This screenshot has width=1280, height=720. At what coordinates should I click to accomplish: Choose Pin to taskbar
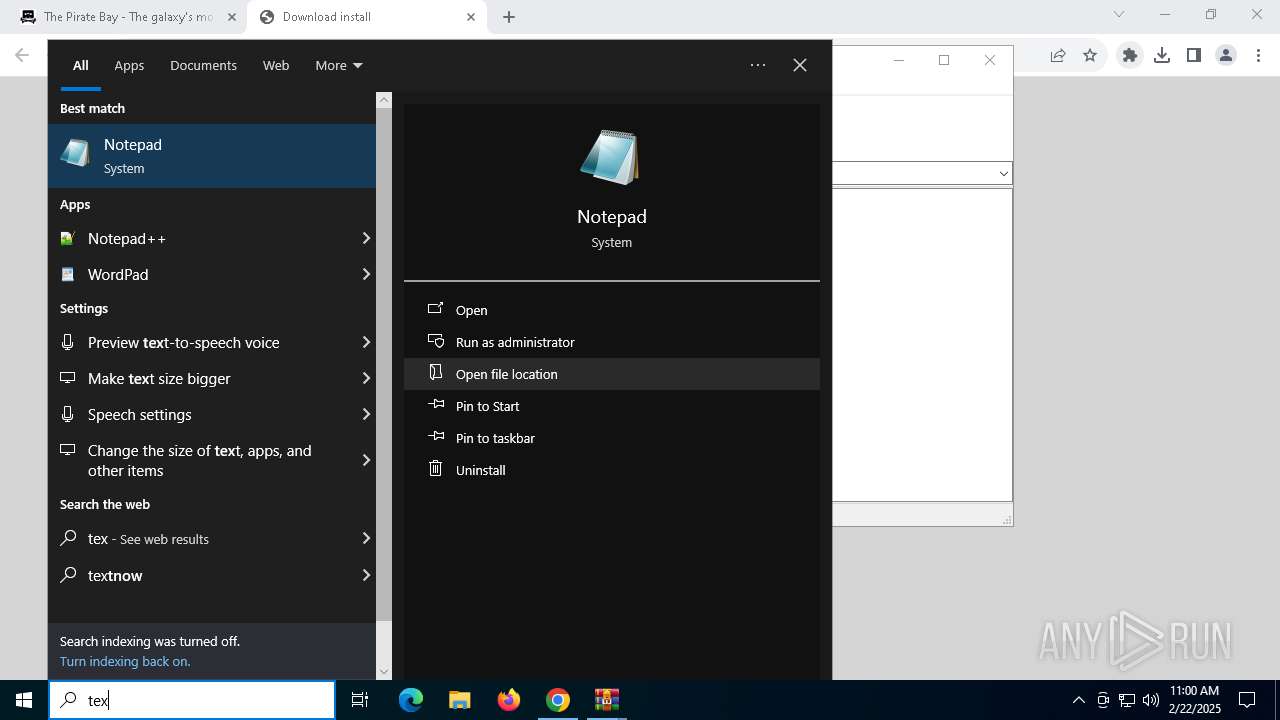click(612, 438)
